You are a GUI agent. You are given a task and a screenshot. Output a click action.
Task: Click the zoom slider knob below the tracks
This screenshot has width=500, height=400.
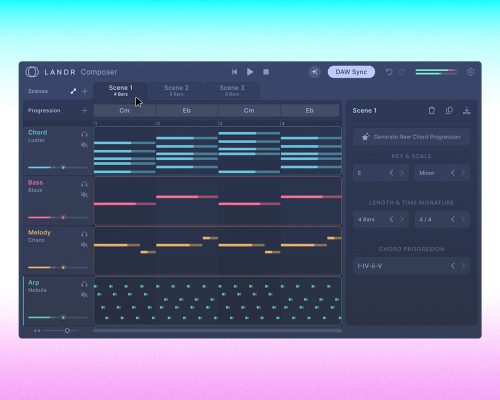pyautogui.click(x=67, y=330)
